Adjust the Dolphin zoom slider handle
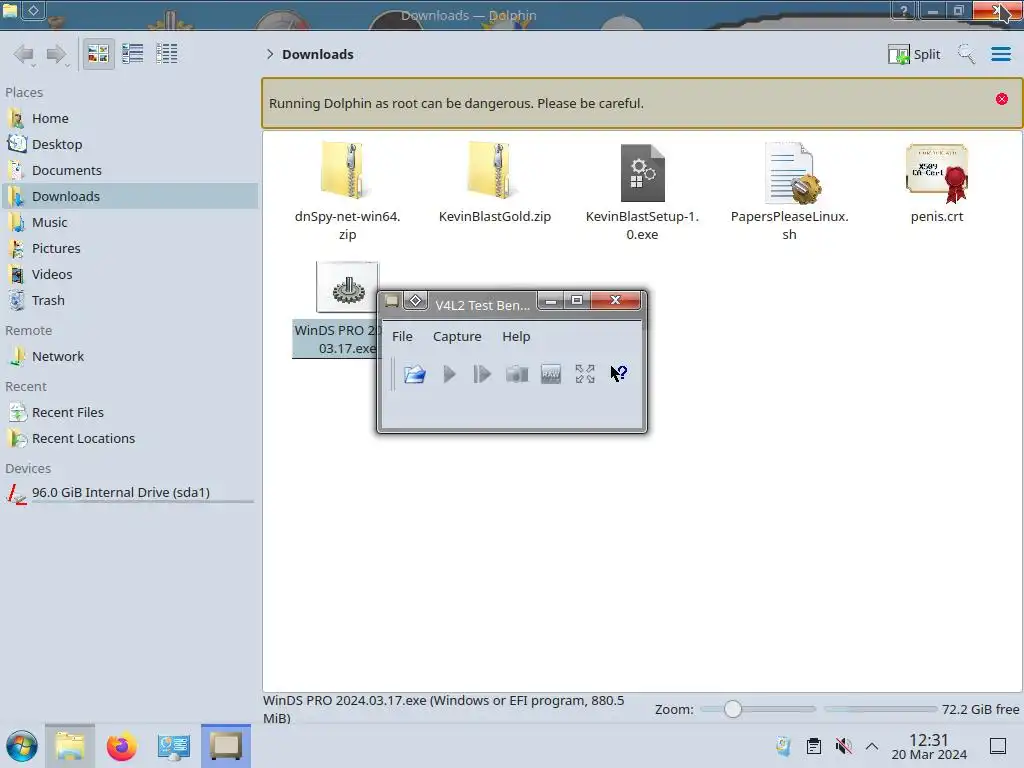The image size is (1024, 768). [733, 709]
